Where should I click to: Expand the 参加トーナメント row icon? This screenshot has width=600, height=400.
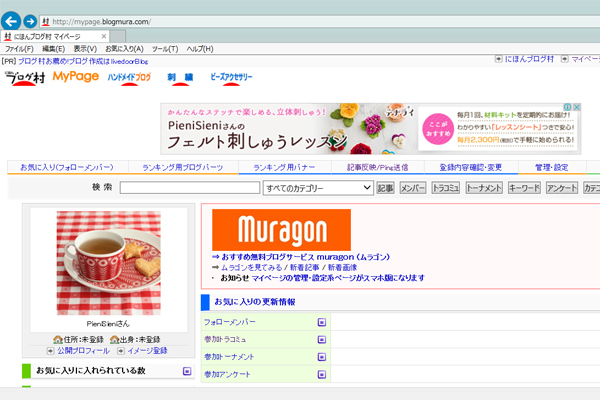(x=322, y=357)
